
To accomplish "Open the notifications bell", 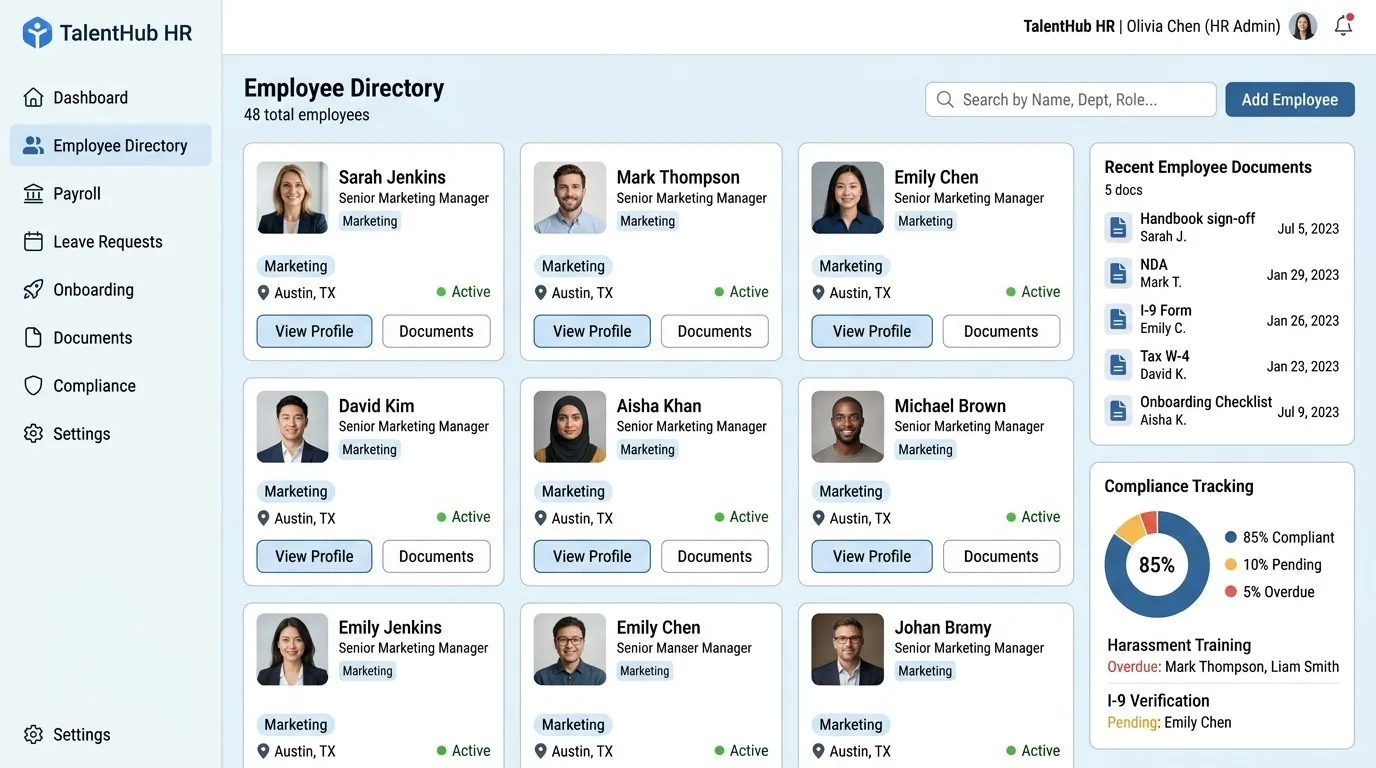I will tap(1343, 26).
